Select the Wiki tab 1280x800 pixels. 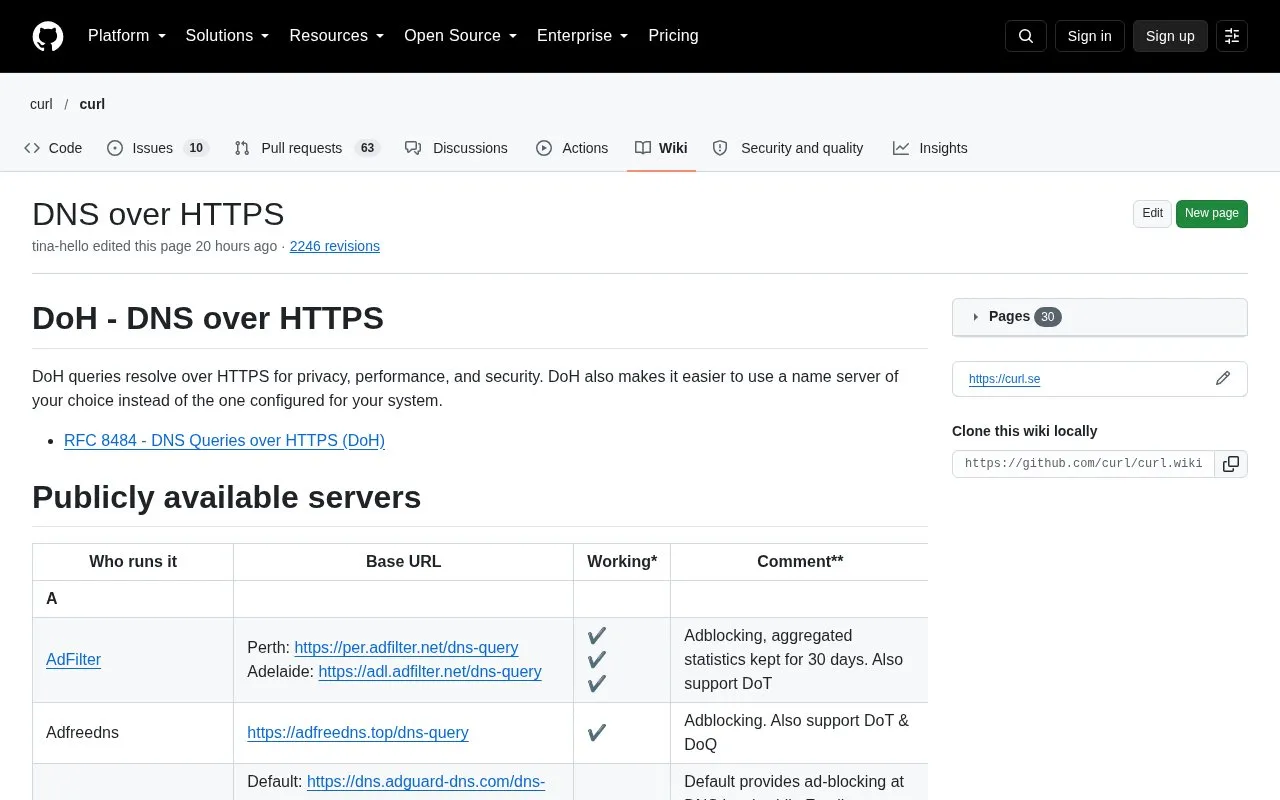[x=661, y=148]
